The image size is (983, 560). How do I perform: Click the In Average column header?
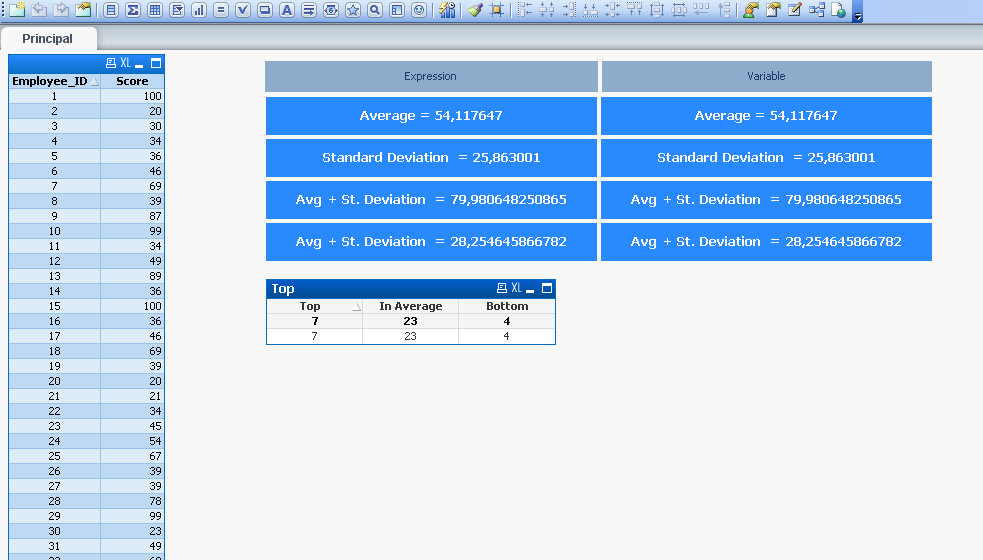coord(411,306)
